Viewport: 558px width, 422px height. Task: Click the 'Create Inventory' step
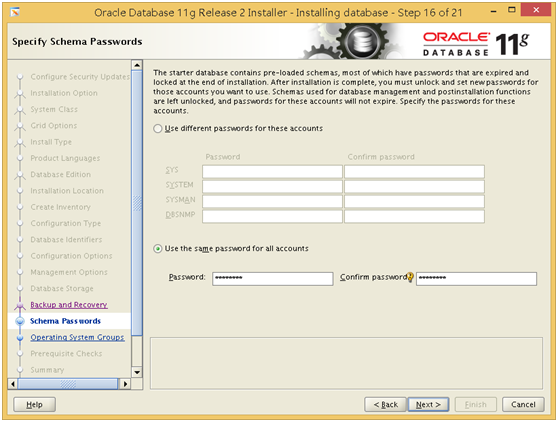pos(60,207)
